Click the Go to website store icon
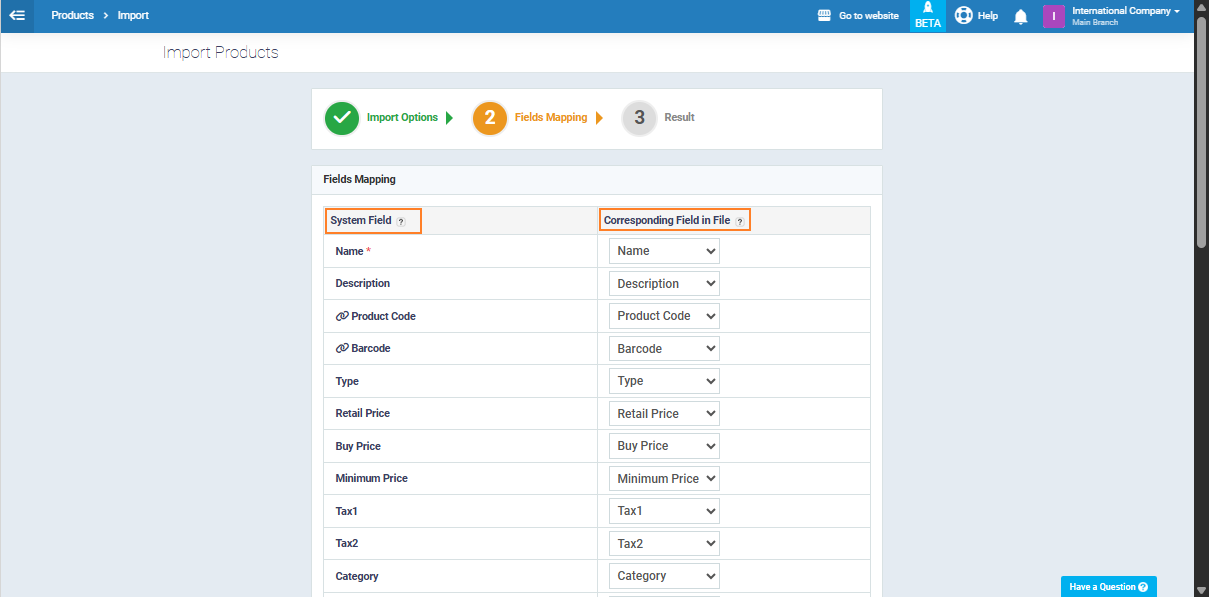The height and width of the screenshot is (597, 1209). point(825,16)
